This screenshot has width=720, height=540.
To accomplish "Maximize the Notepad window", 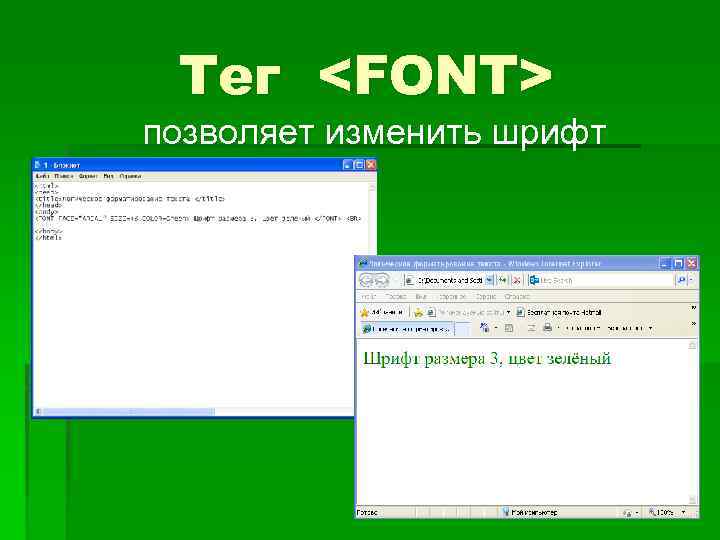I will click(x=360, y=165).
